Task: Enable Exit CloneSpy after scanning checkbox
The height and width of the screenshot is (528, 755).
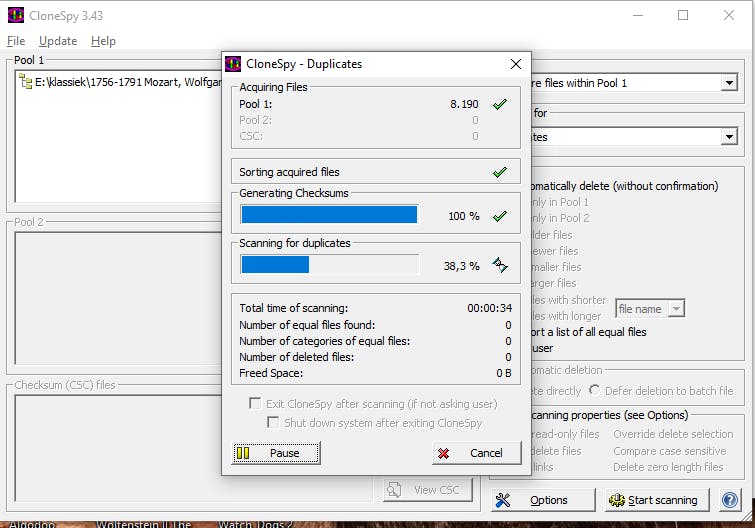Action: point(255,403)
